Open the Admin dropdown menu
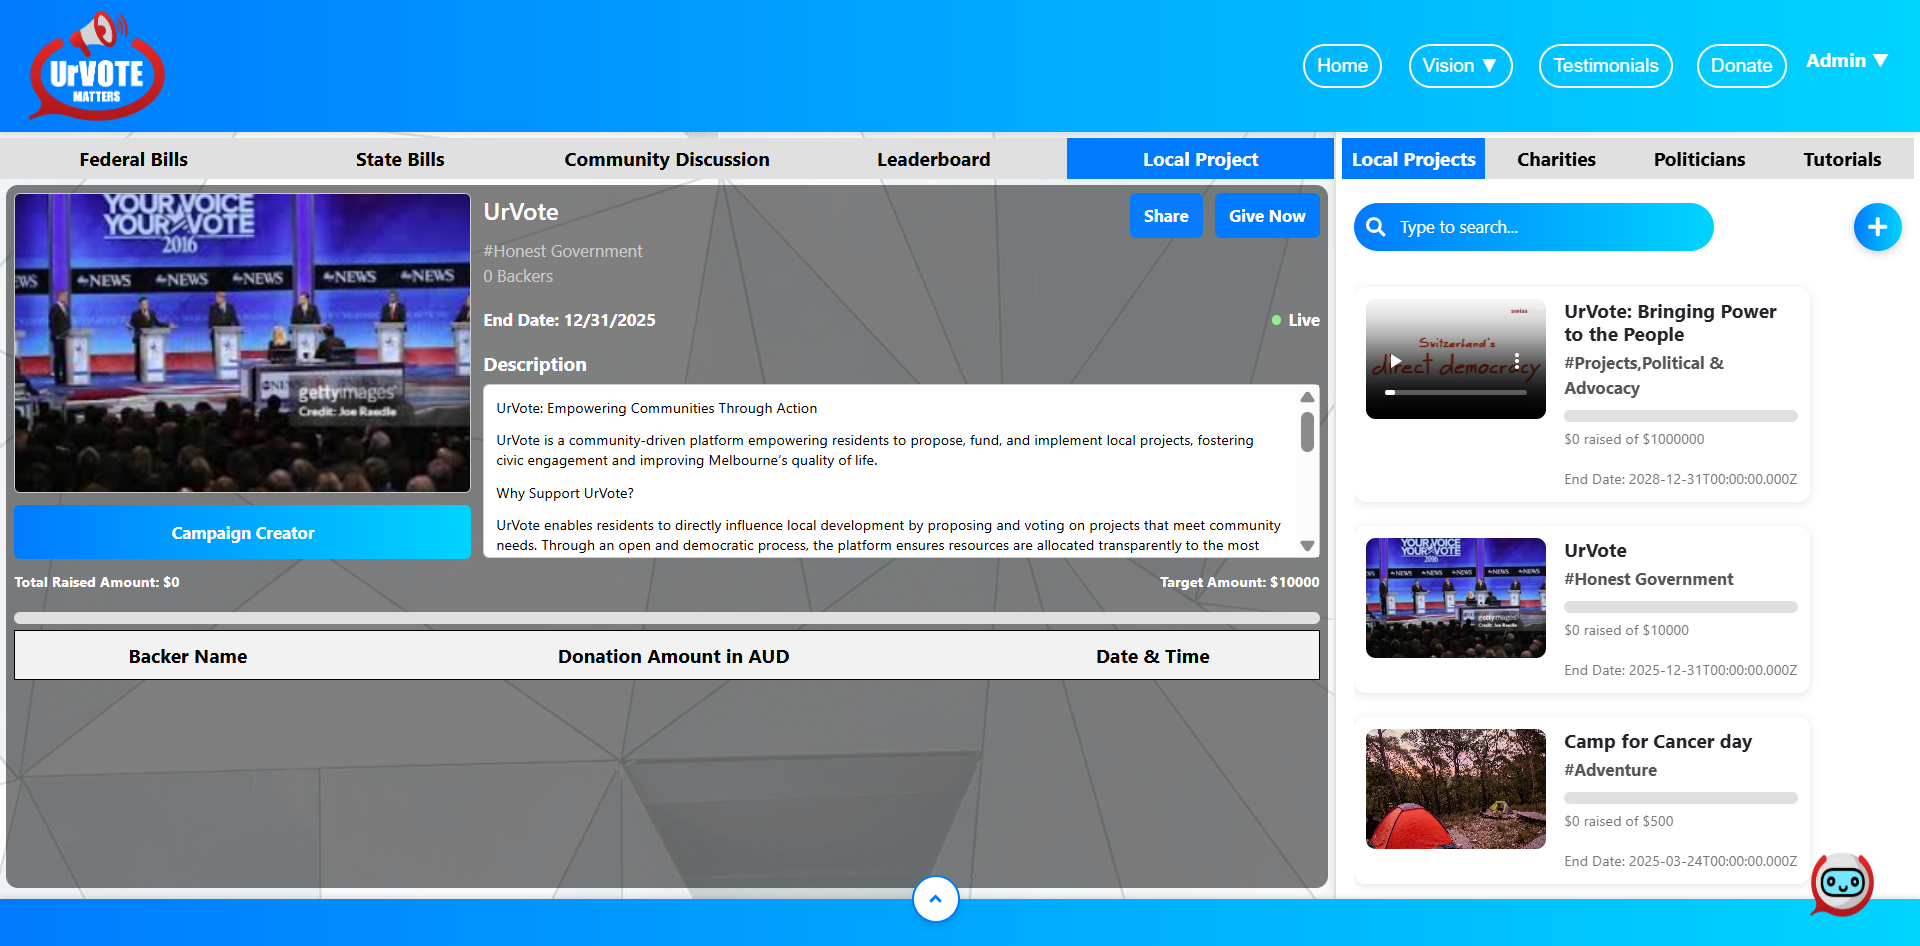The width and height of the screenshot is (1920, 946). click(1846, 61)
